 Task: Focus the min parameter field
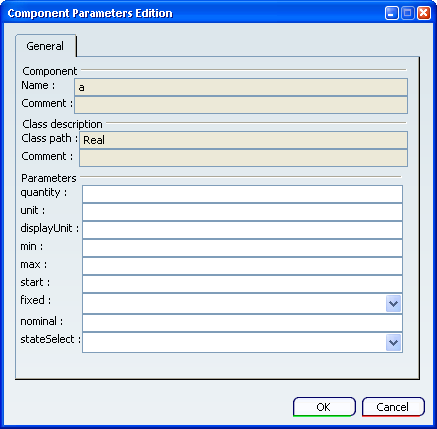point(242,248)
